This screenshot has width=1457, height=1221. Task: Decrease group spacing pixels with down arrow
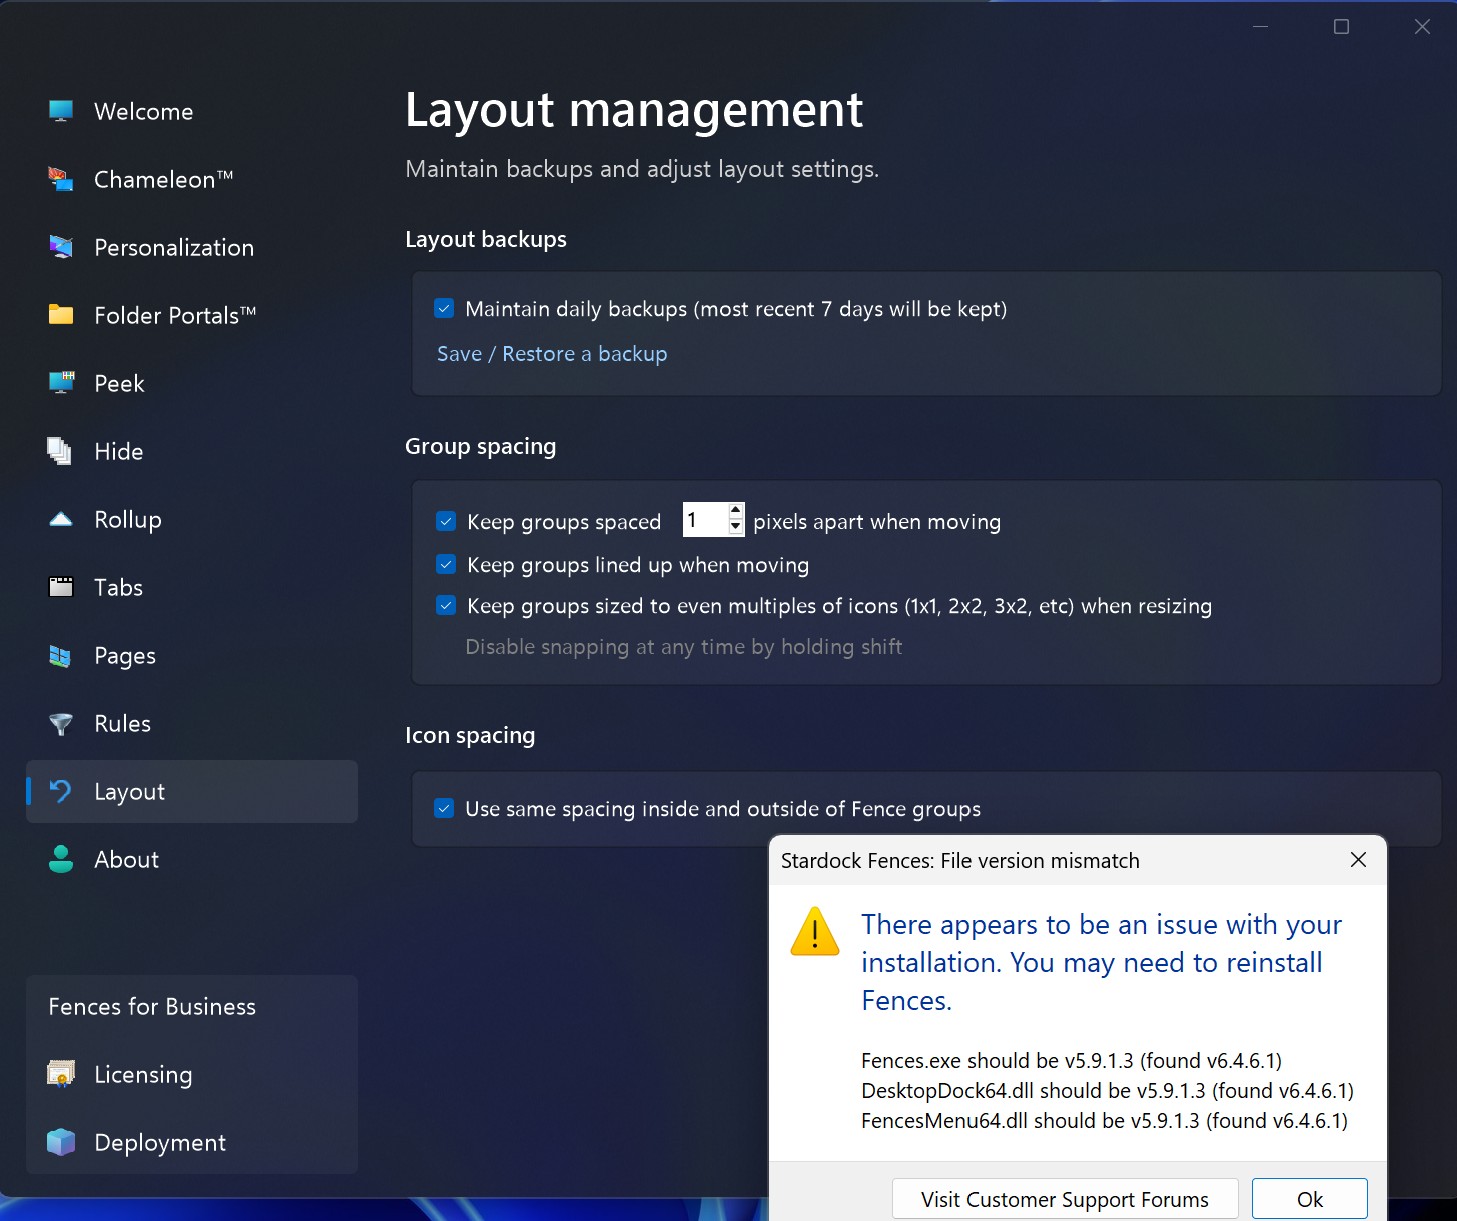736,527
